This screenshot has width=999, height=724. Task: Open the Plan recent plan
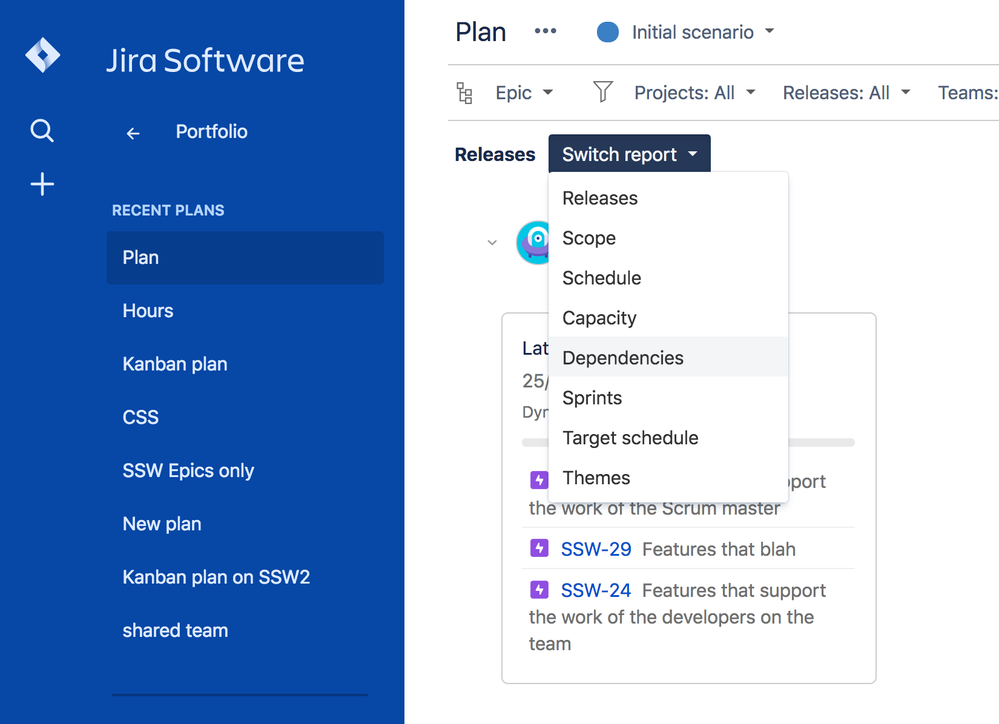[245, 257]
